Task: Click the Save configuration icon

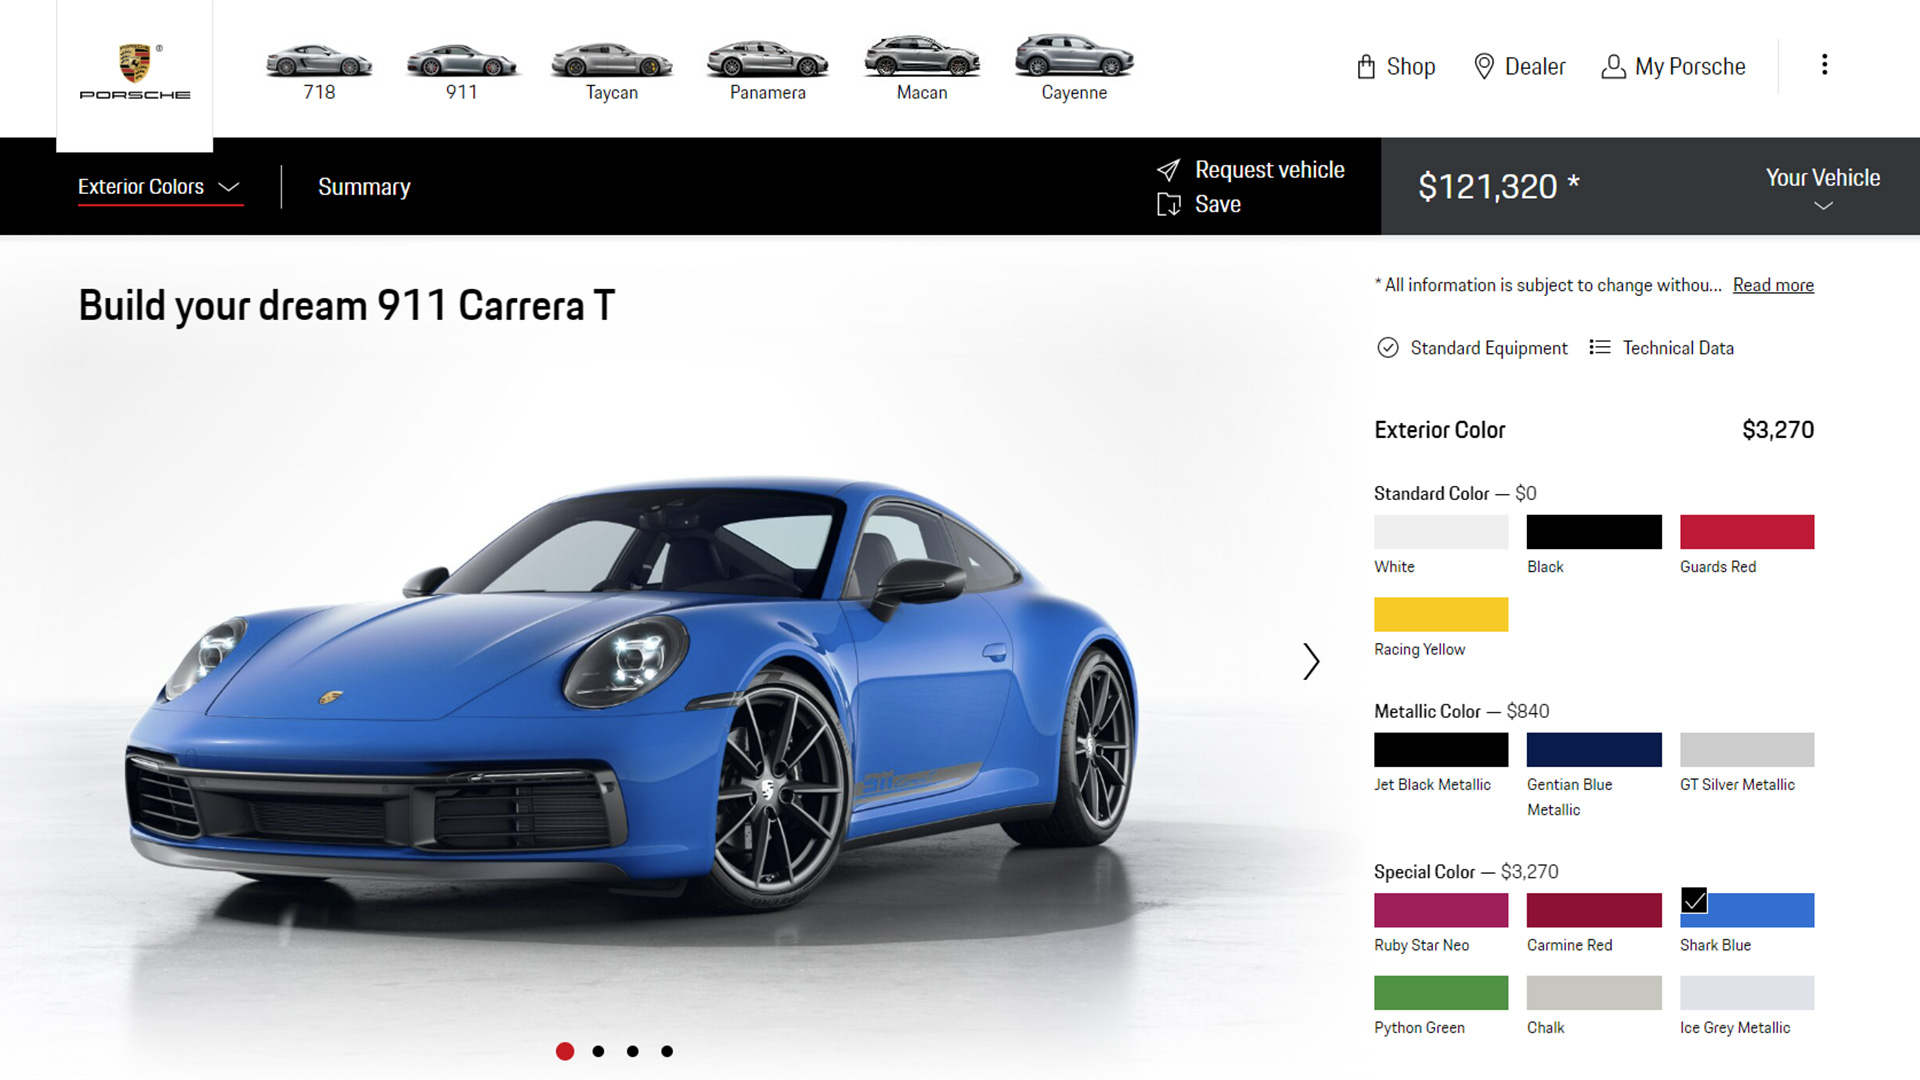Action: (x=1168, y=205)
